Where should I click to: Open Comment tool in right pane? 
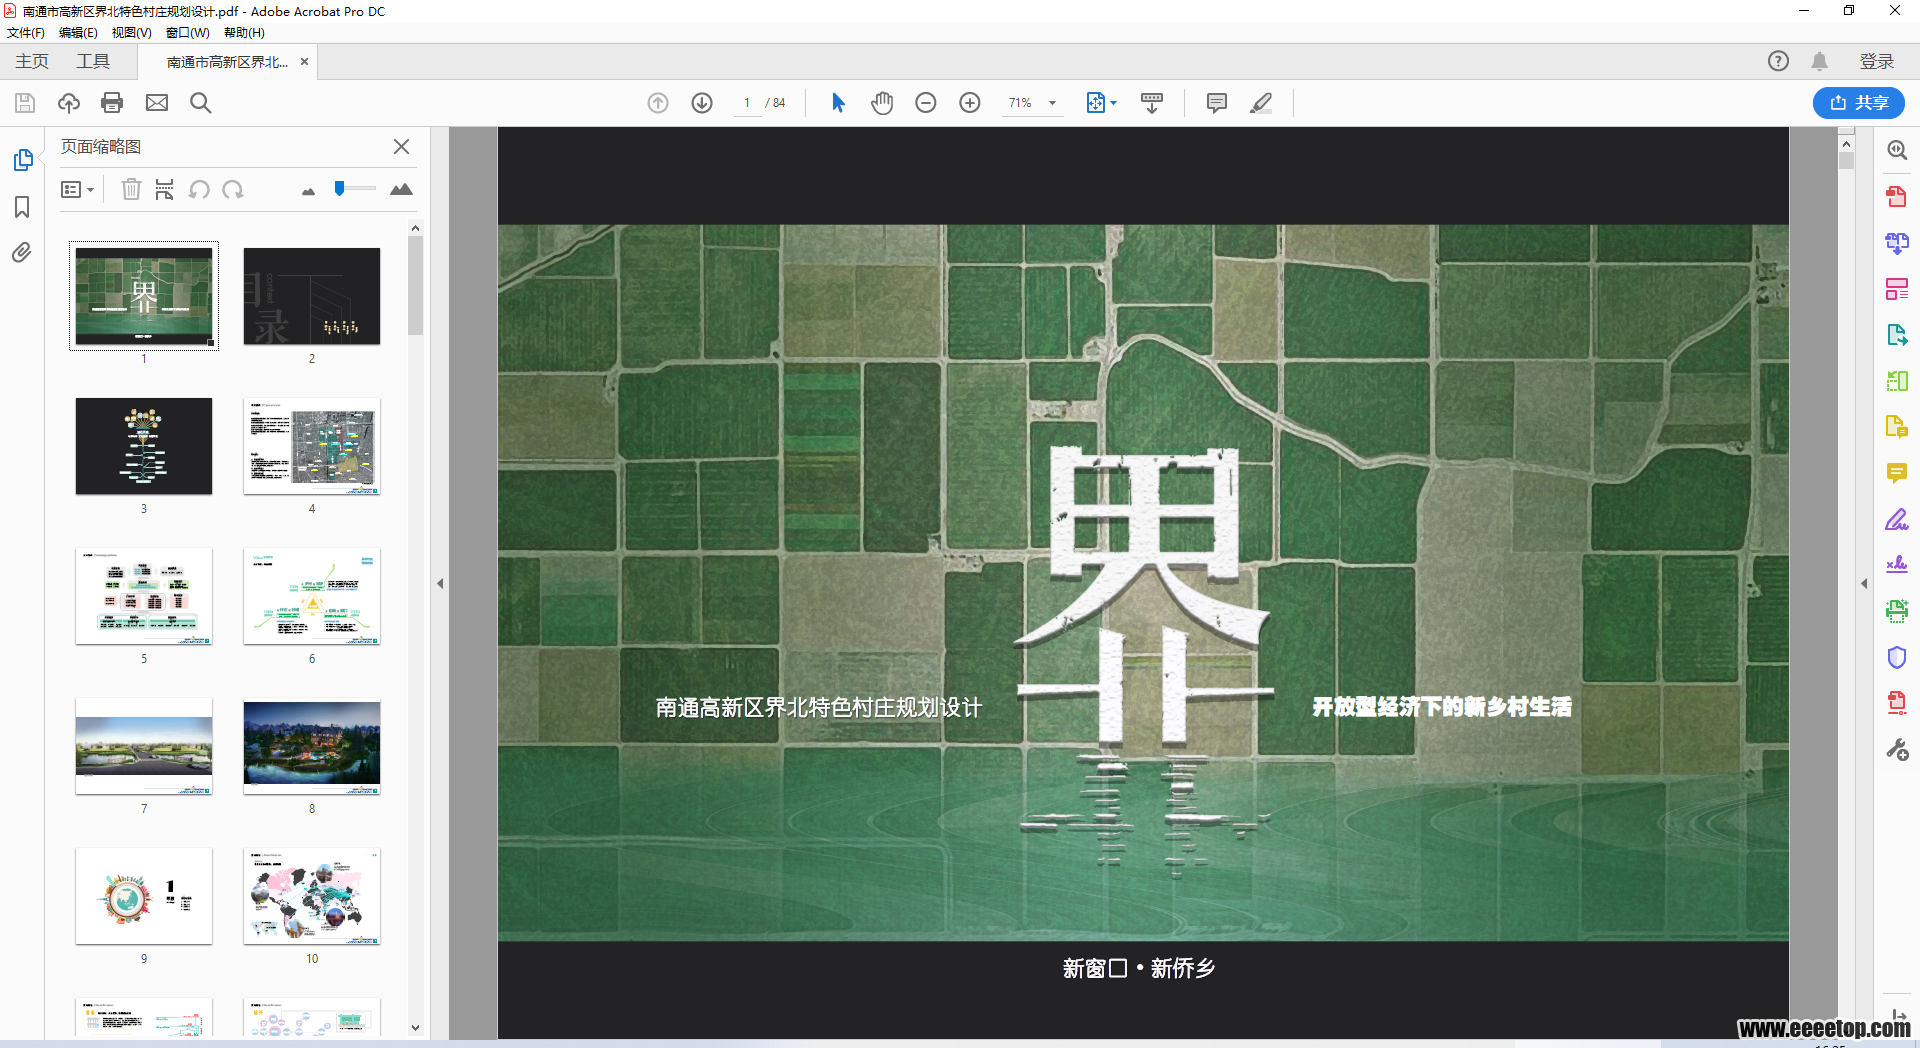click(1896, 473)
